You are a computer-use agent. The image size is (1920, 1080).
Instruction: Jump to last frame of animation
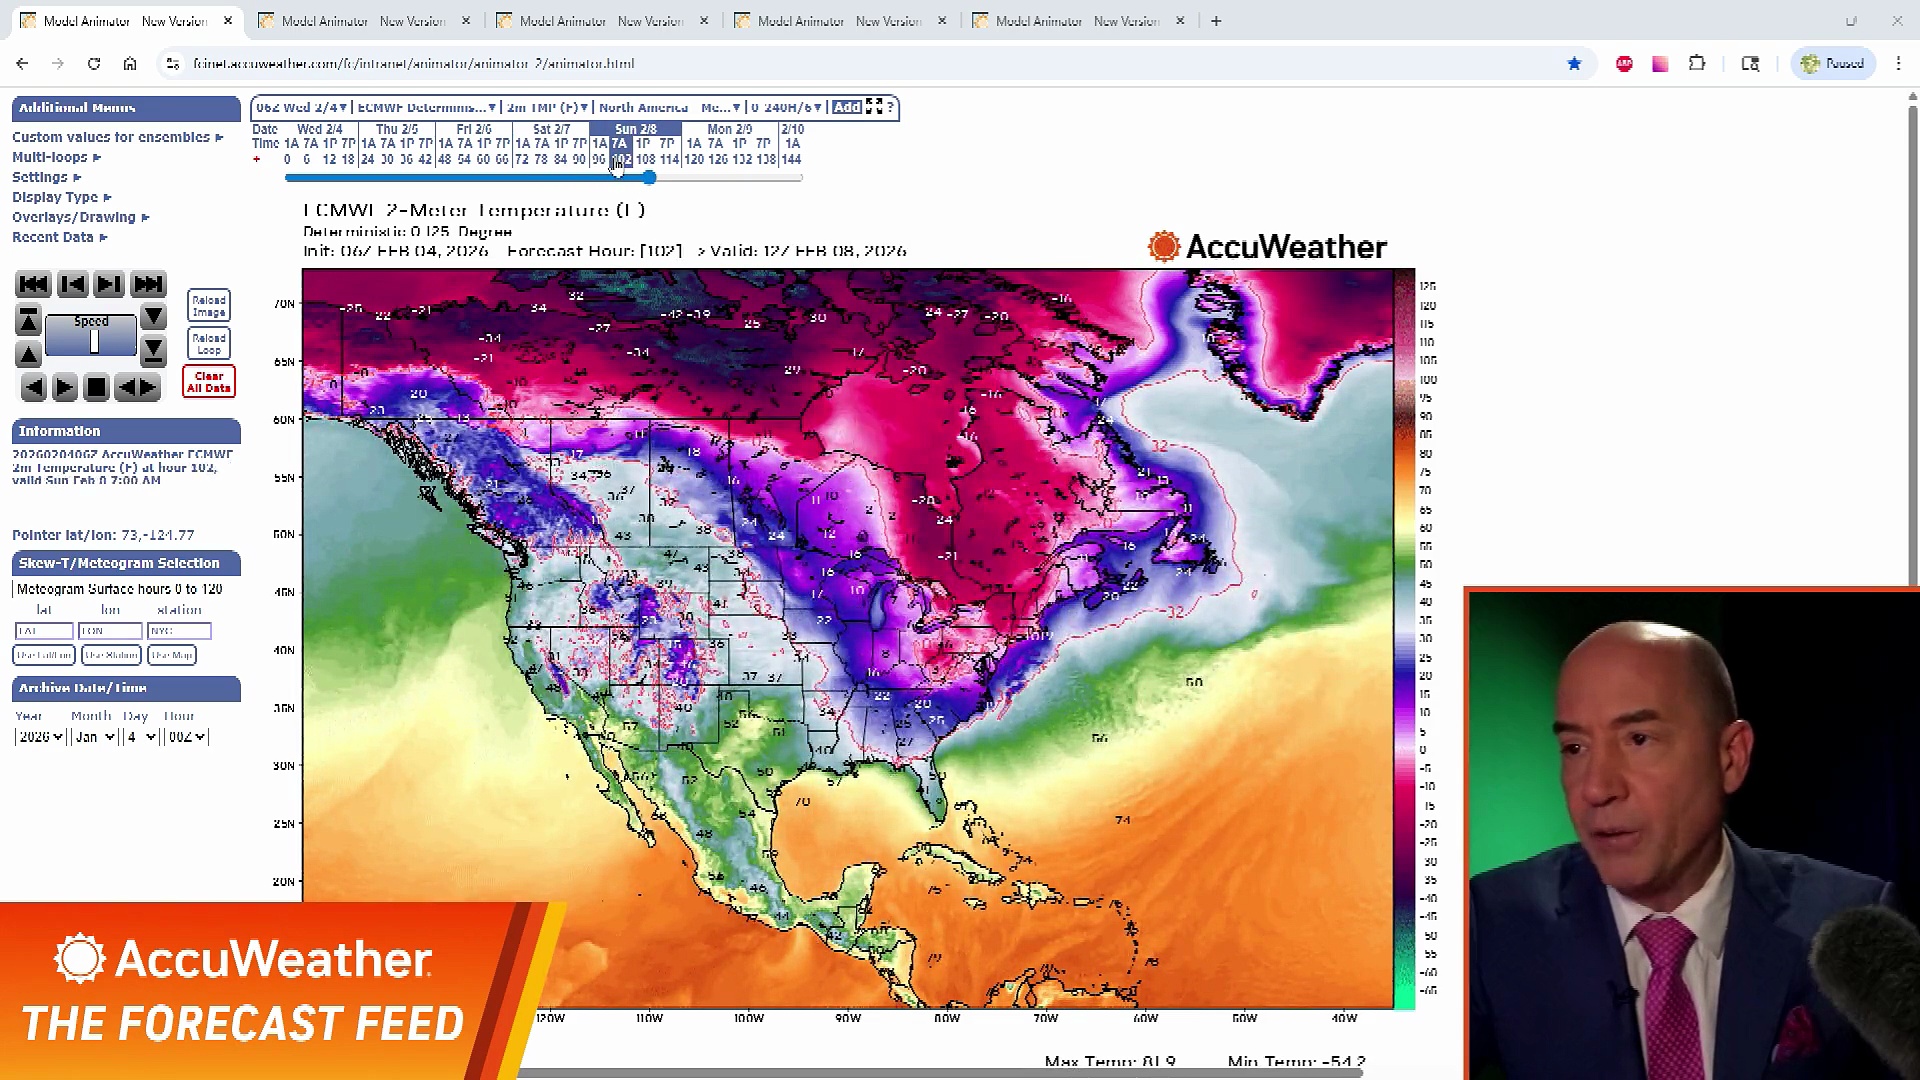(x=148, y=285)
